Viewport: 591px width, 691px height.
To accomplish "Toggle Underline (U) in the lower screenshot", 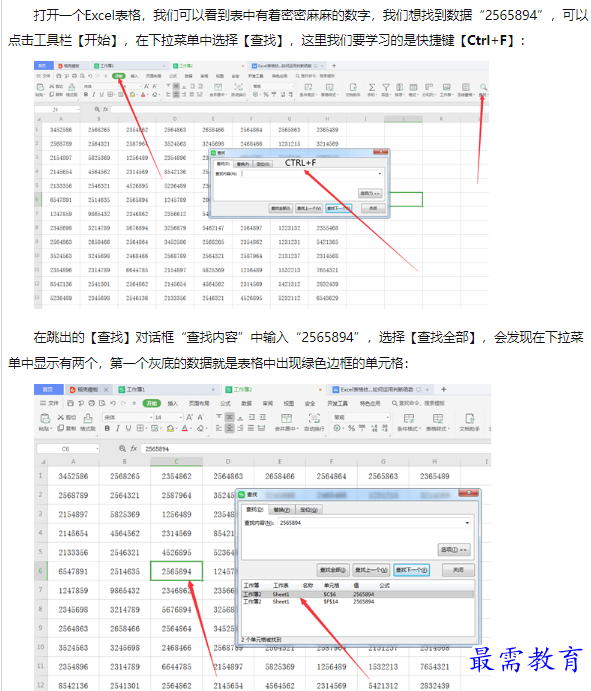I will pos(128,428).
